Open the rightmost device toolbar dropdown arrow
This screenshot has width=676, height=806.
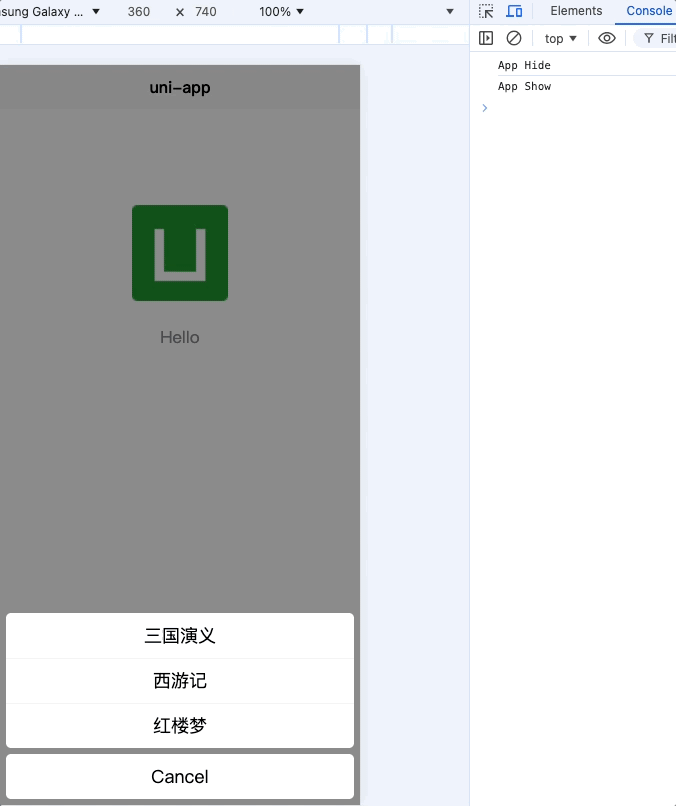(x=450, y=11)
